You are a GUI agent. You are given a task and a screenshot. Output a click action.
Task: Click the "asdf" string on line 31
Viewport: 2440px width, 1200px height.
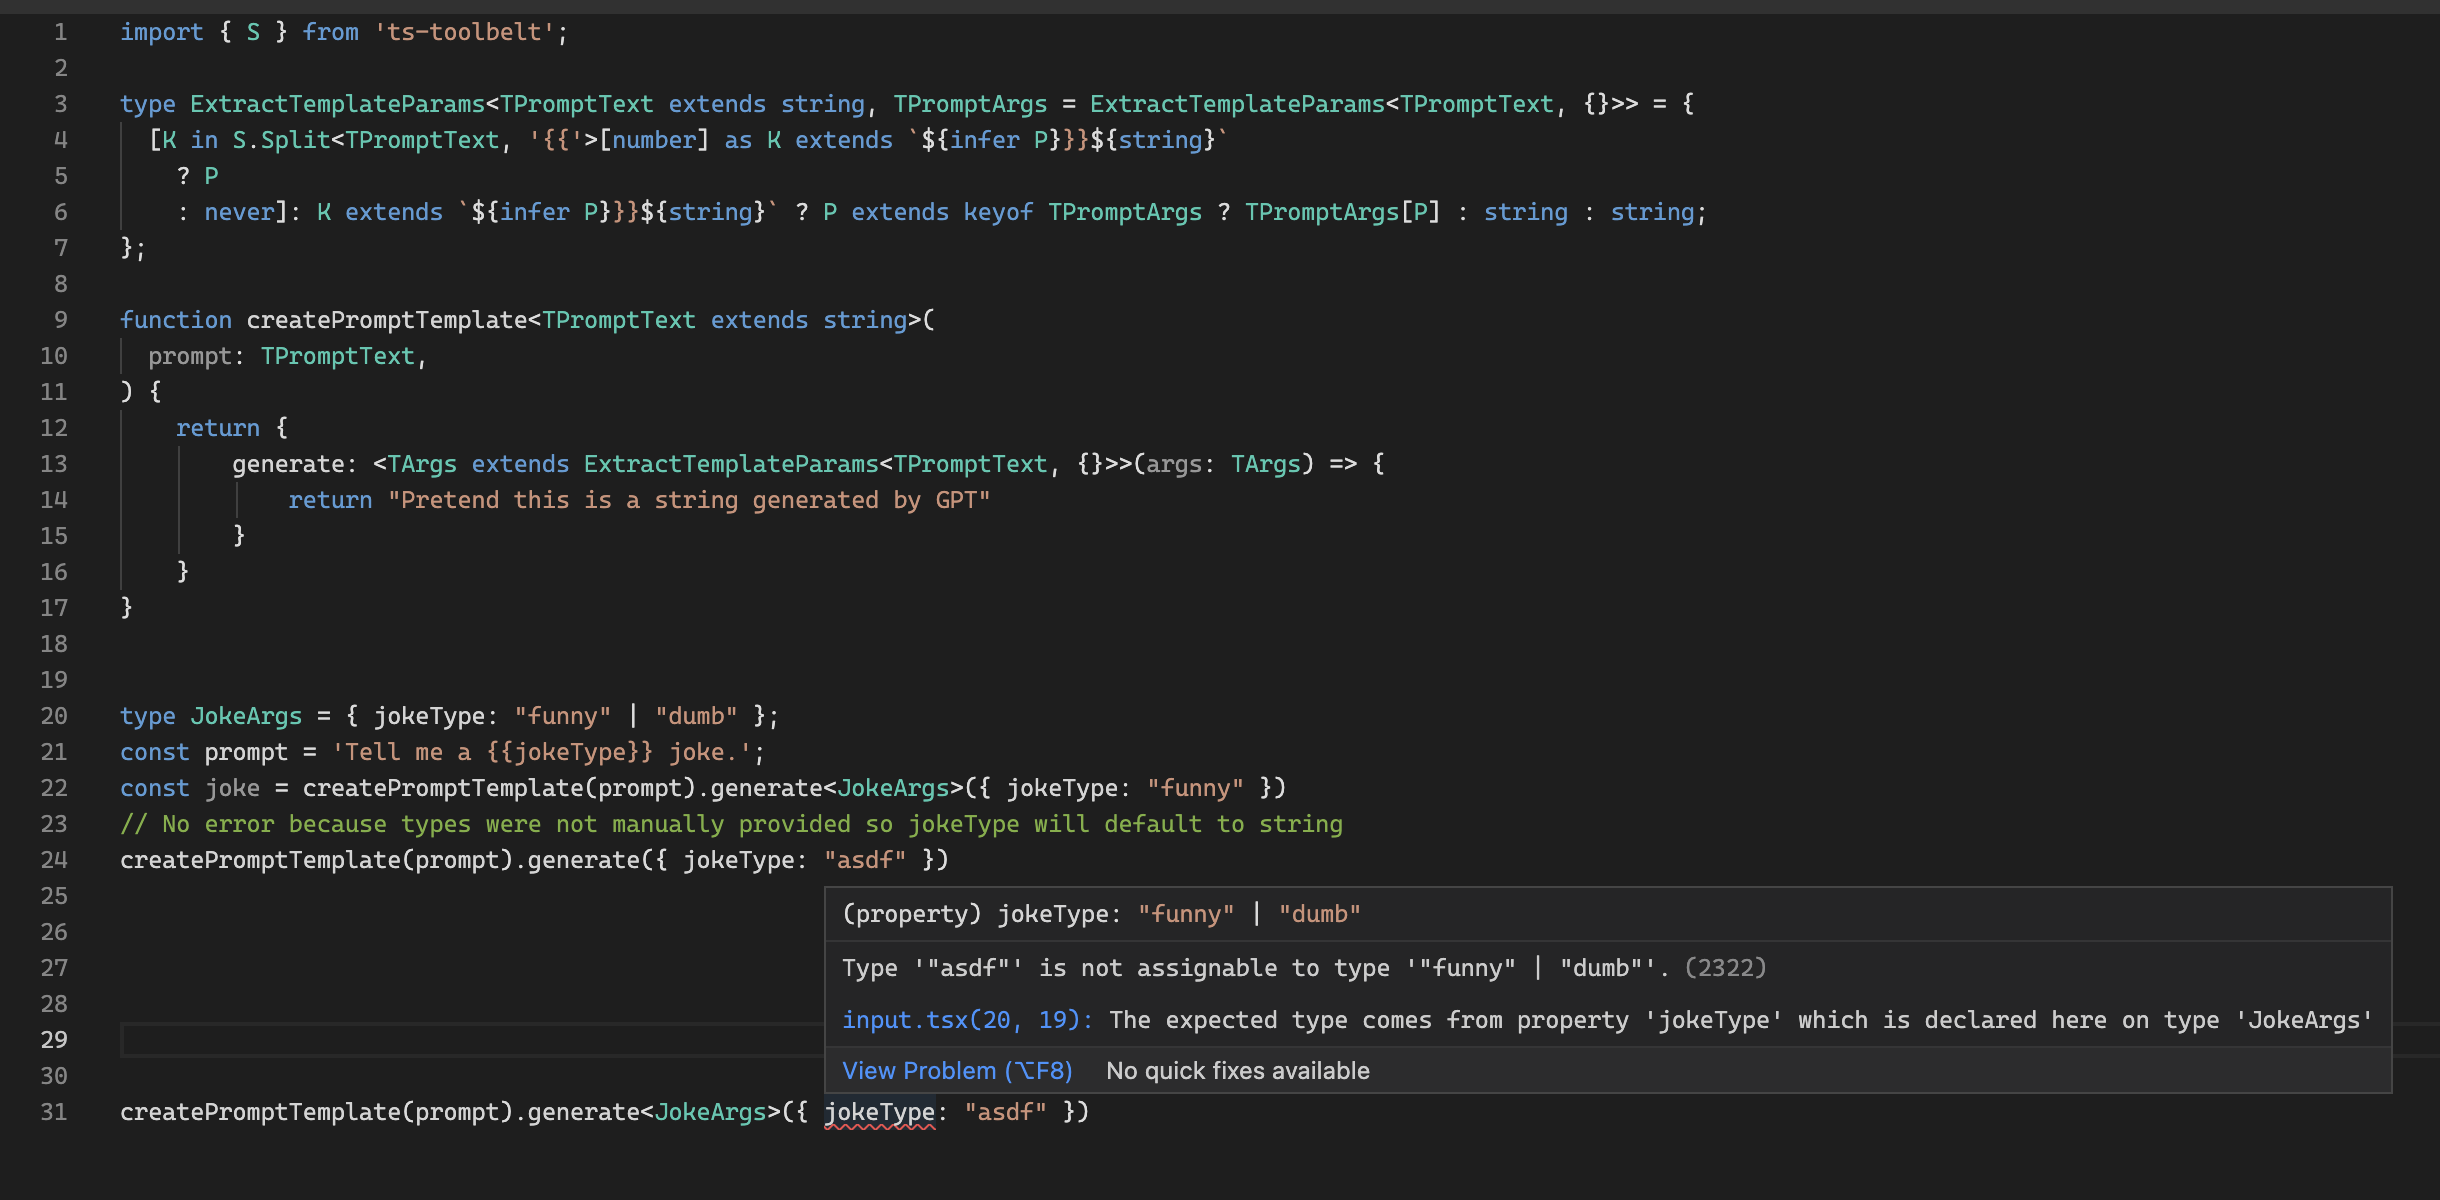1005,1112
